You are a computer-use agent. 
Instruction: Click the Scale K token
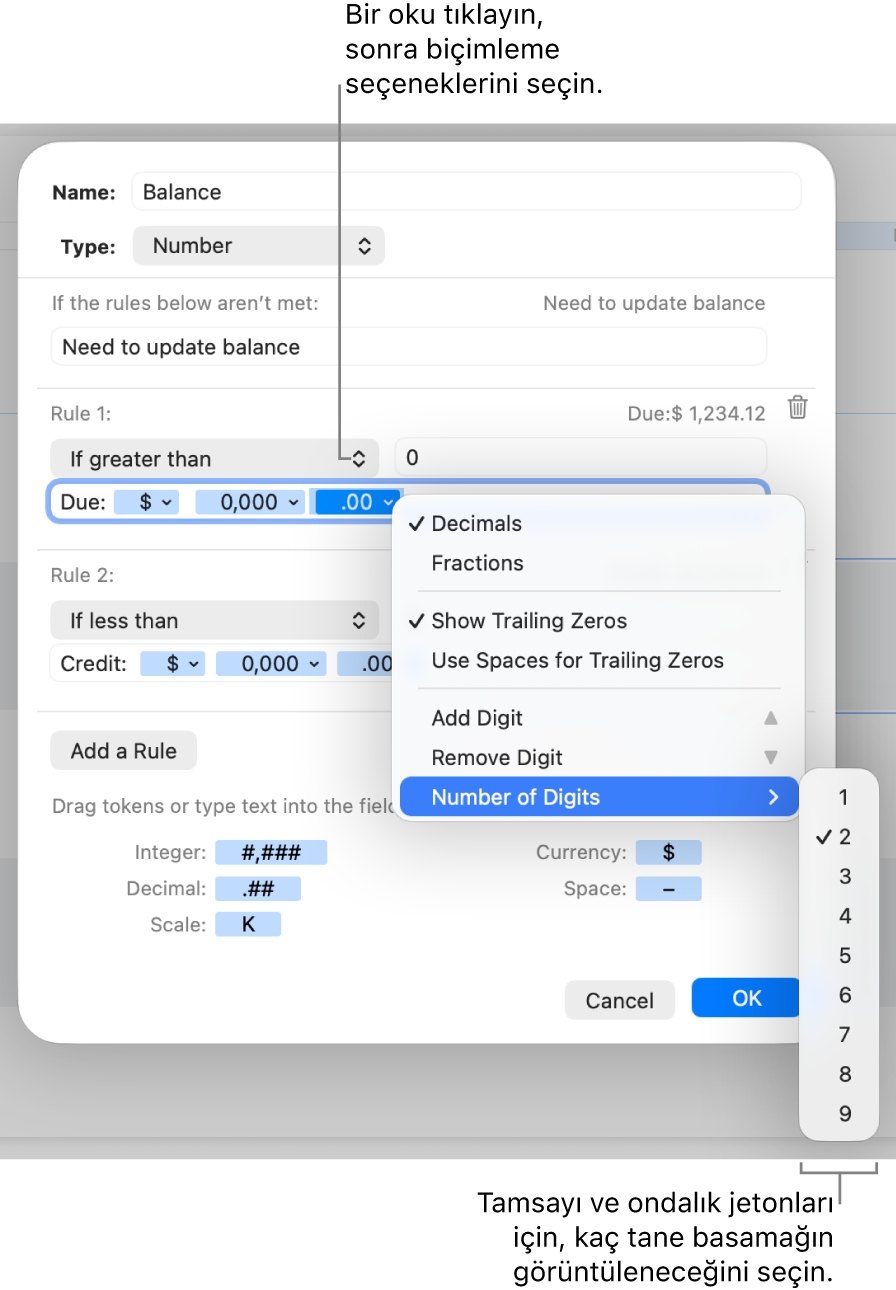point(248,925)
